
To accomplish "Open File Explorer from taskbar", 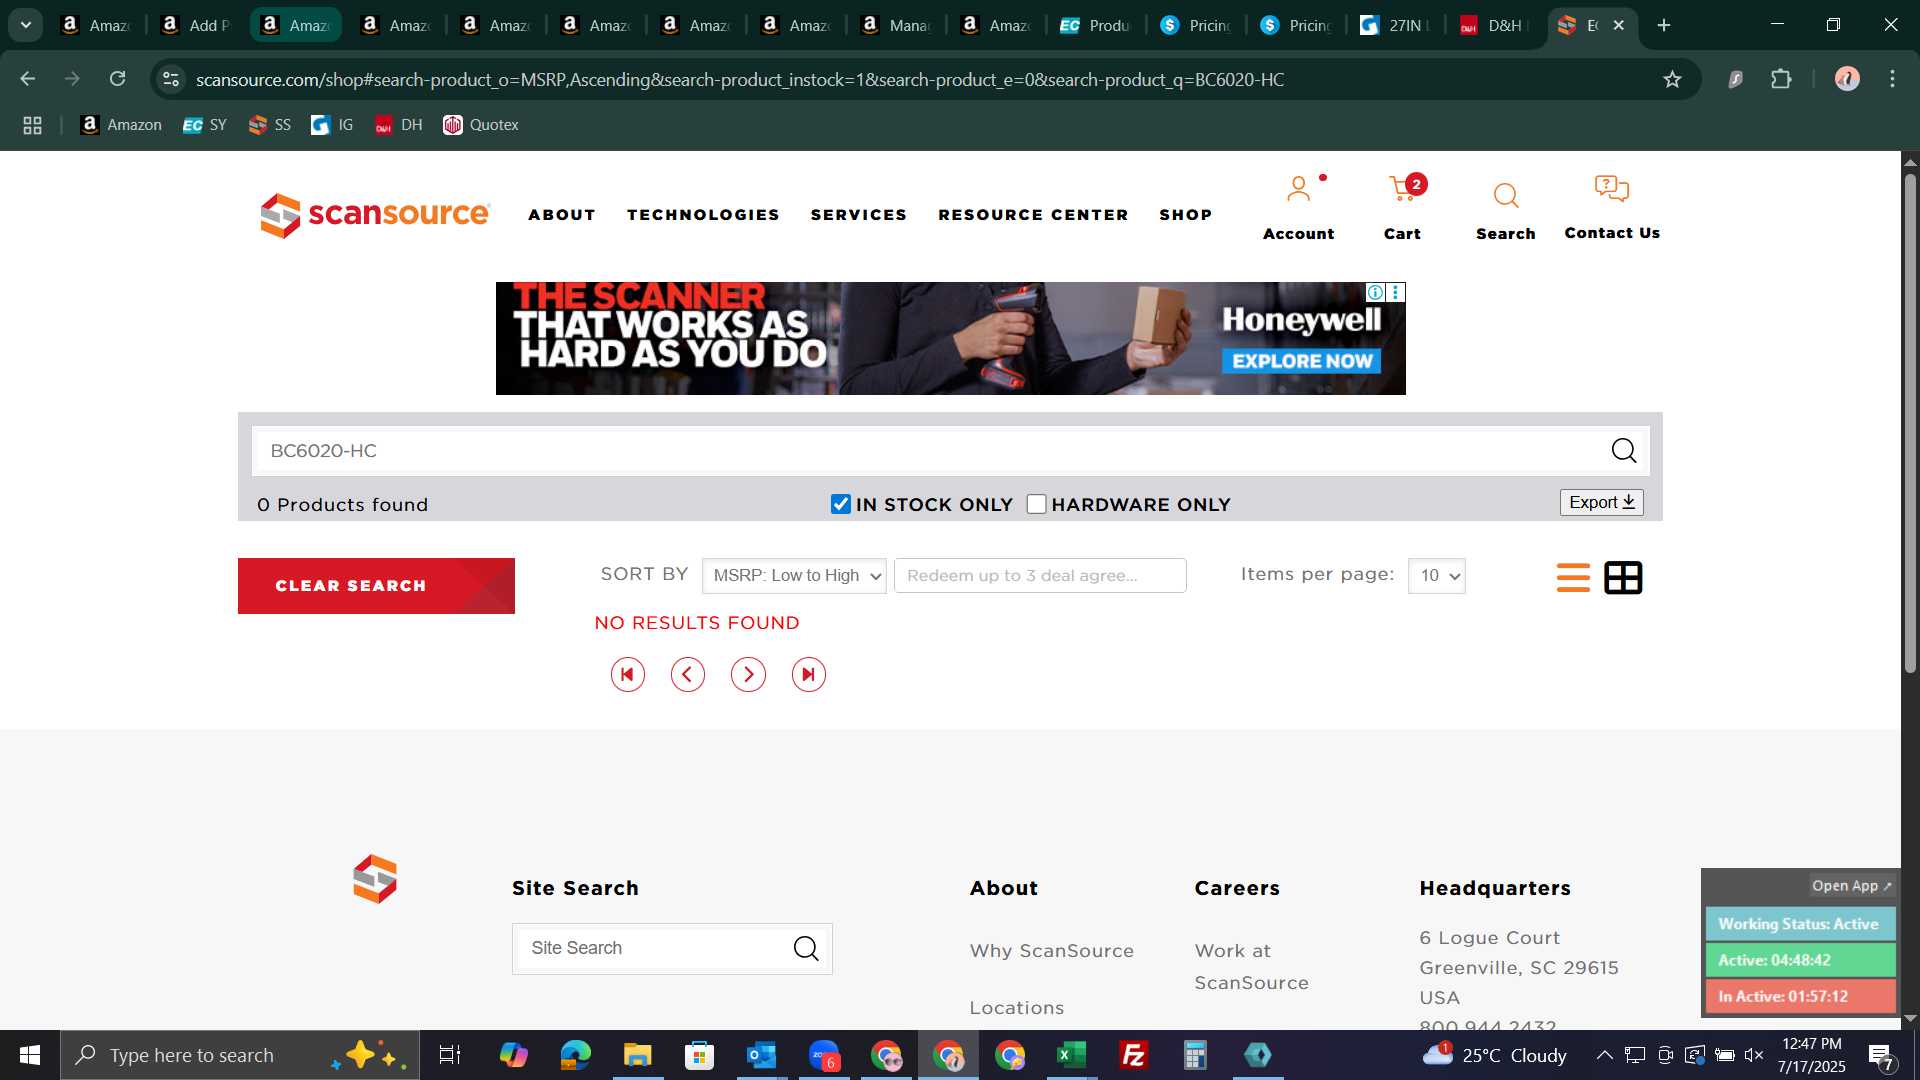I will (637, 1055).
